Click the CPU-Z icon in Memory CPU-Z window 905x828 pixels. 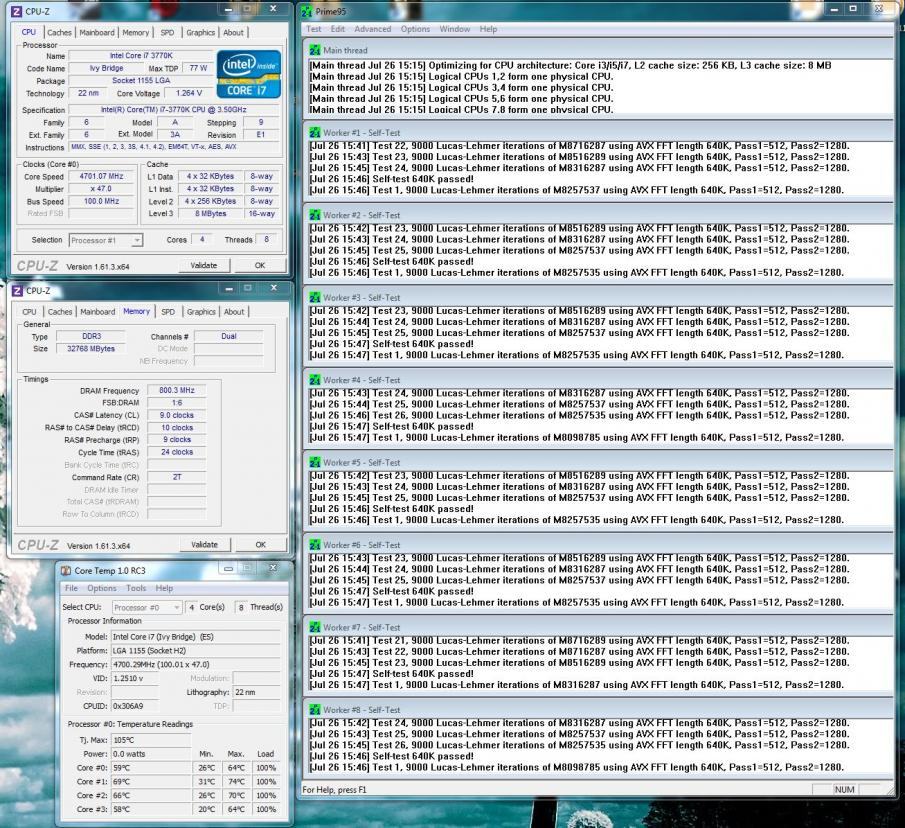coord(17,290)
